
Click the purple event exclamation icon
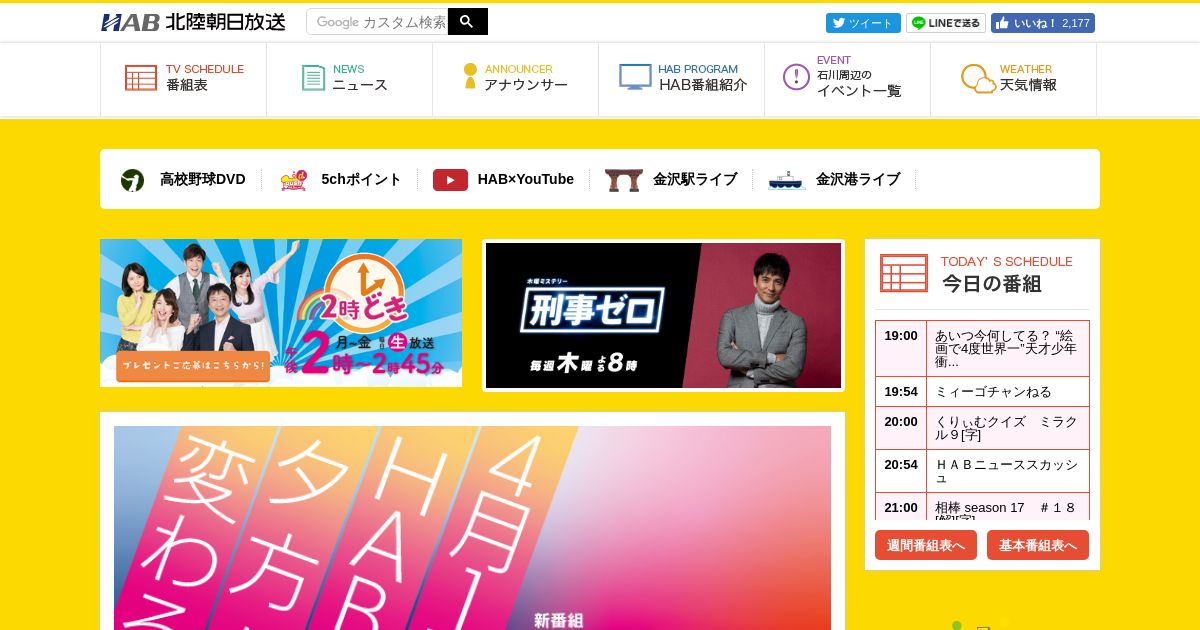tap(796, 77)
